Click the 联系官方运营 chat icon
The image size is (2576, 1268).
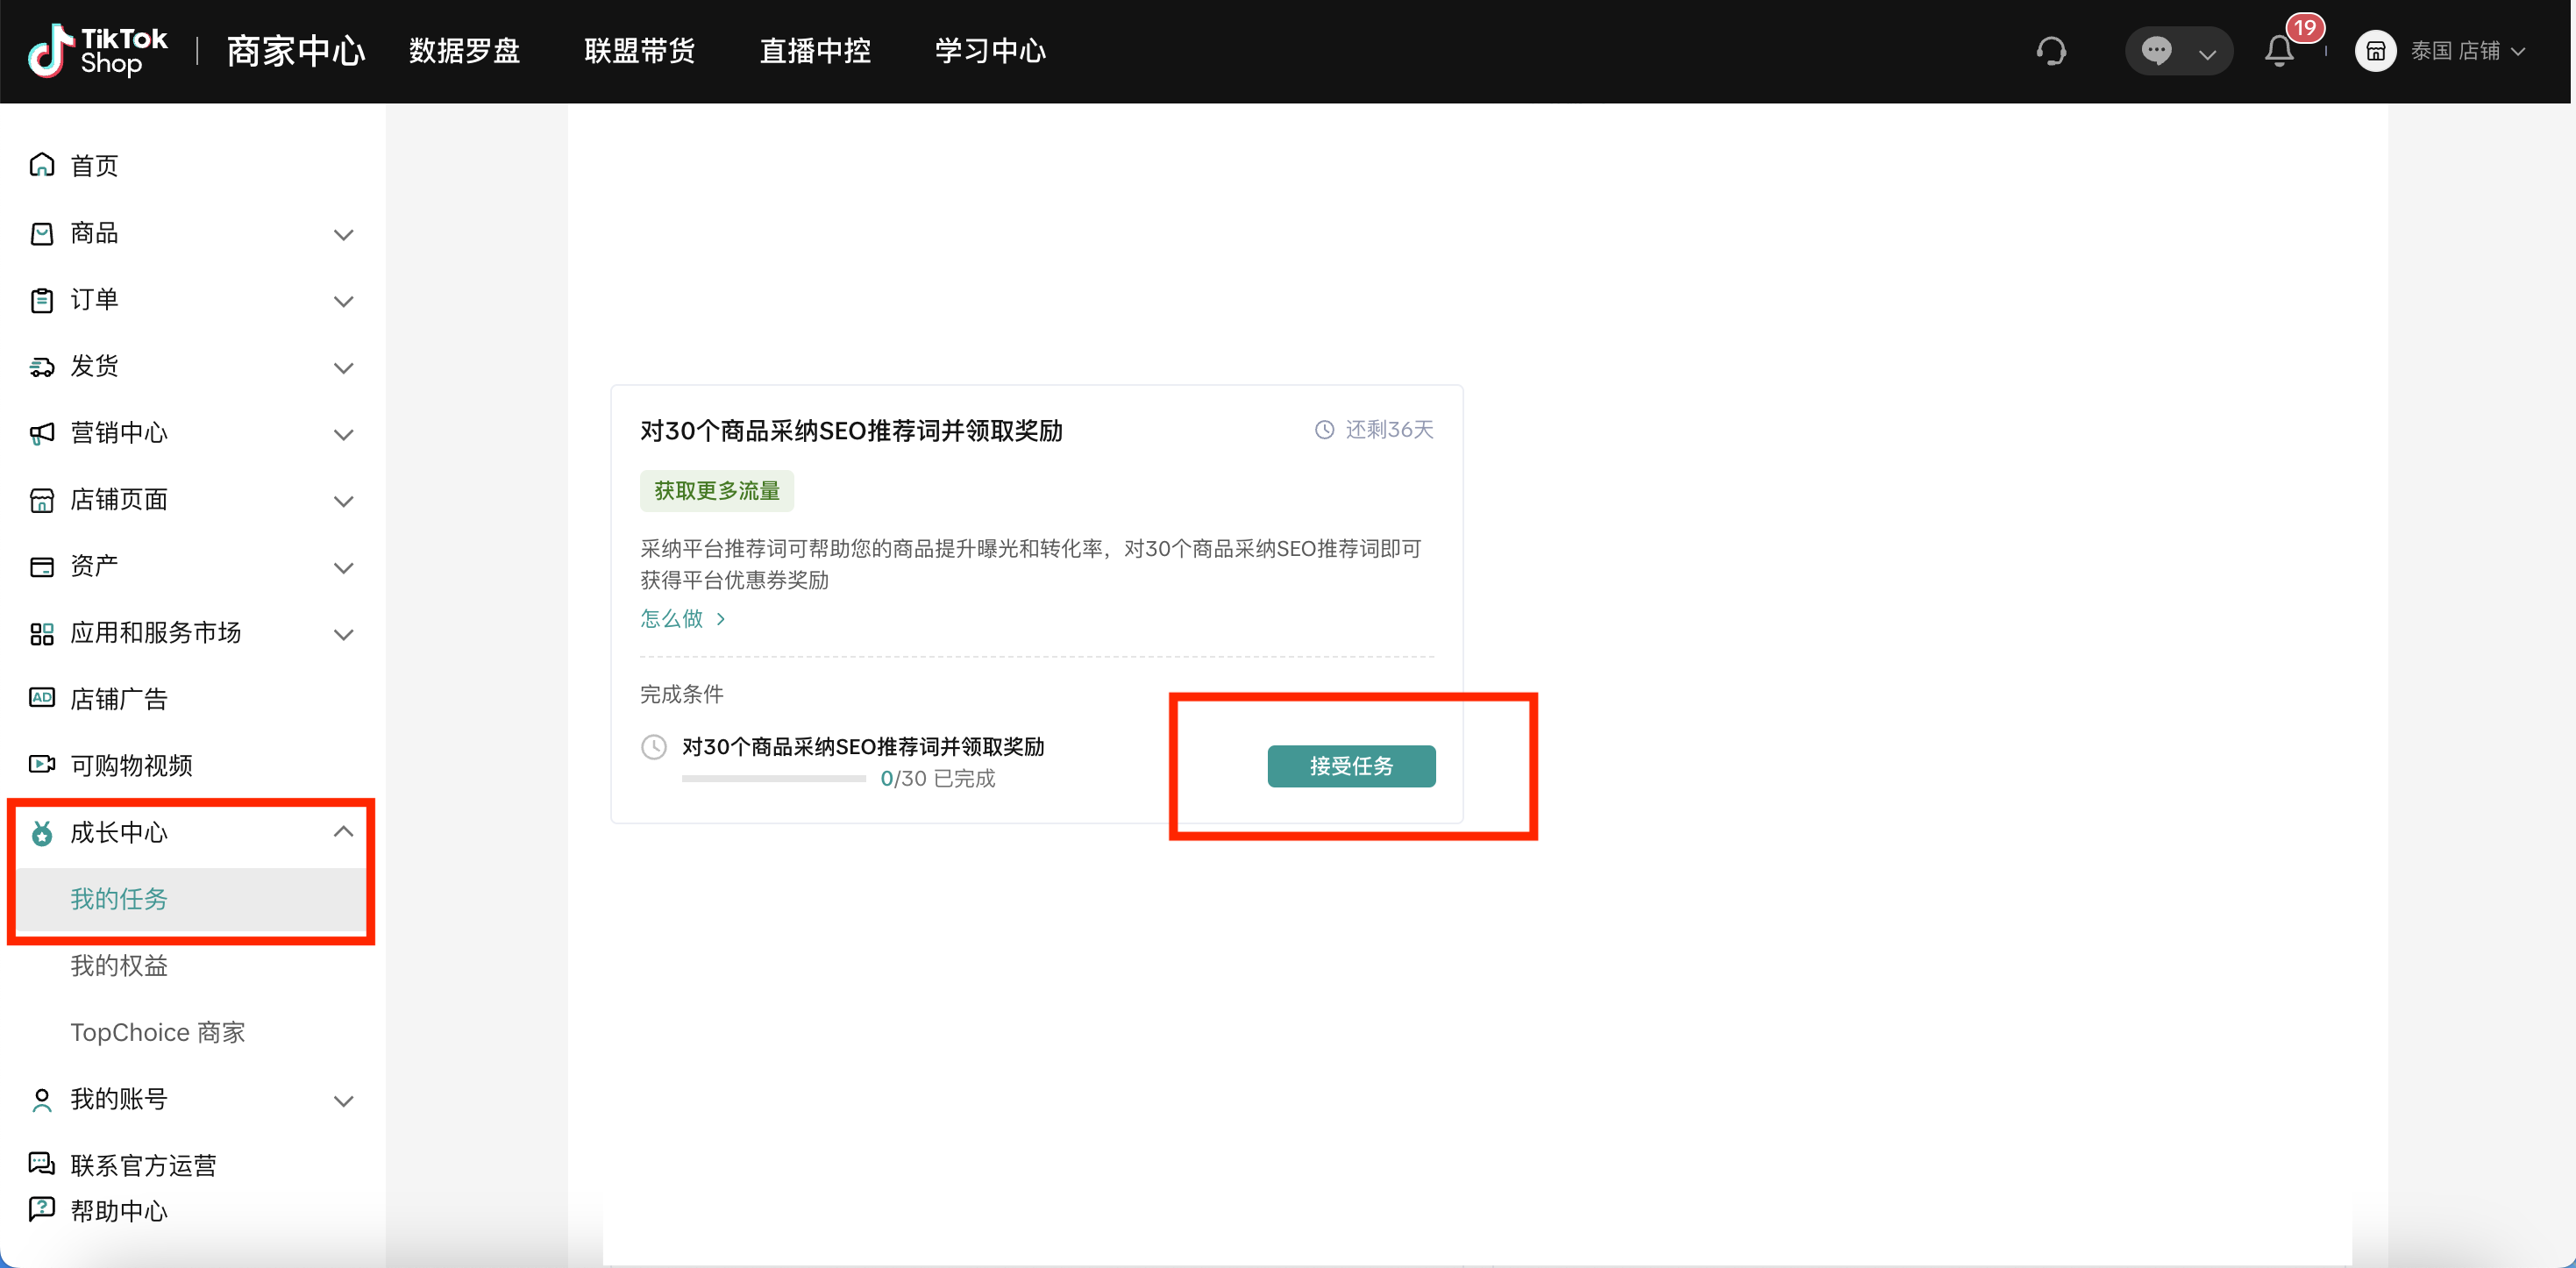tap(42, 1164)
